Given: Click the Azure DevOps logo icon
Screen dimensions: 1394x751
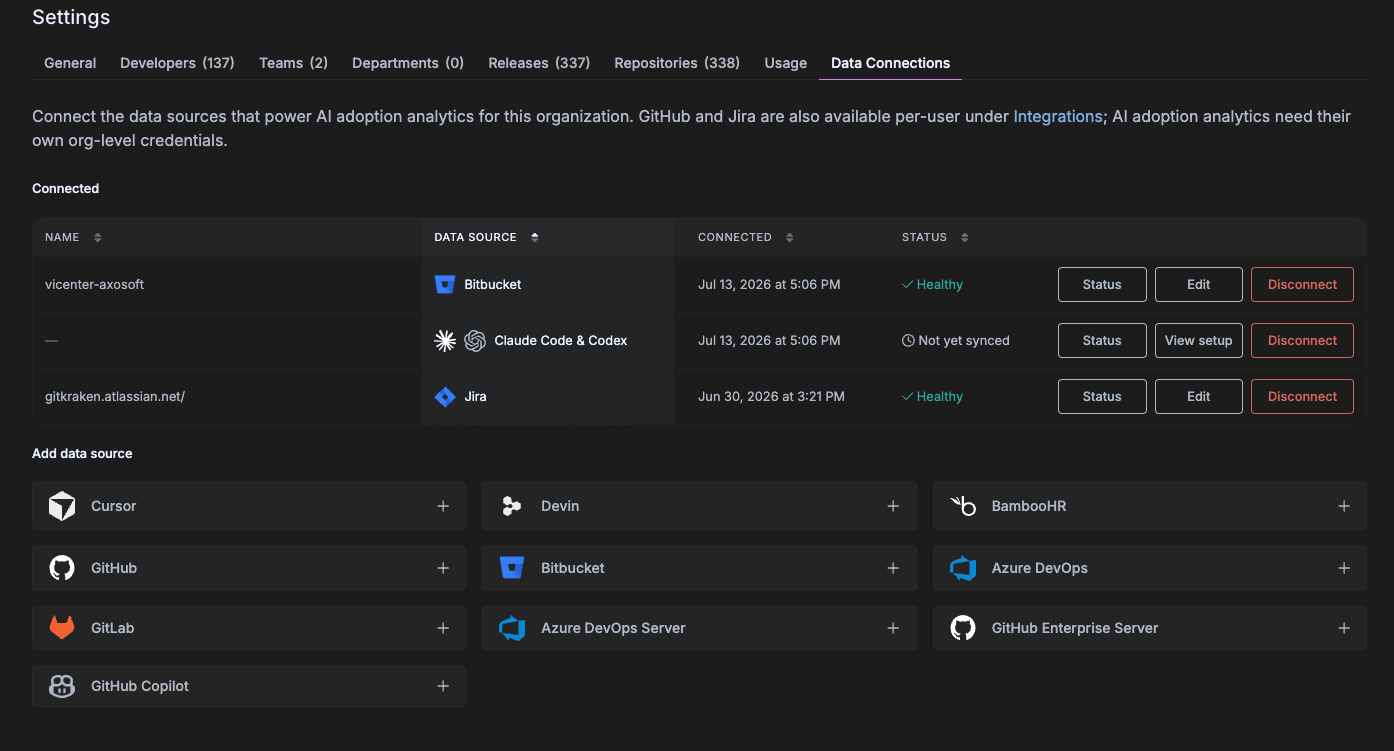Looking at the screenshot, I should click(963, 568).
